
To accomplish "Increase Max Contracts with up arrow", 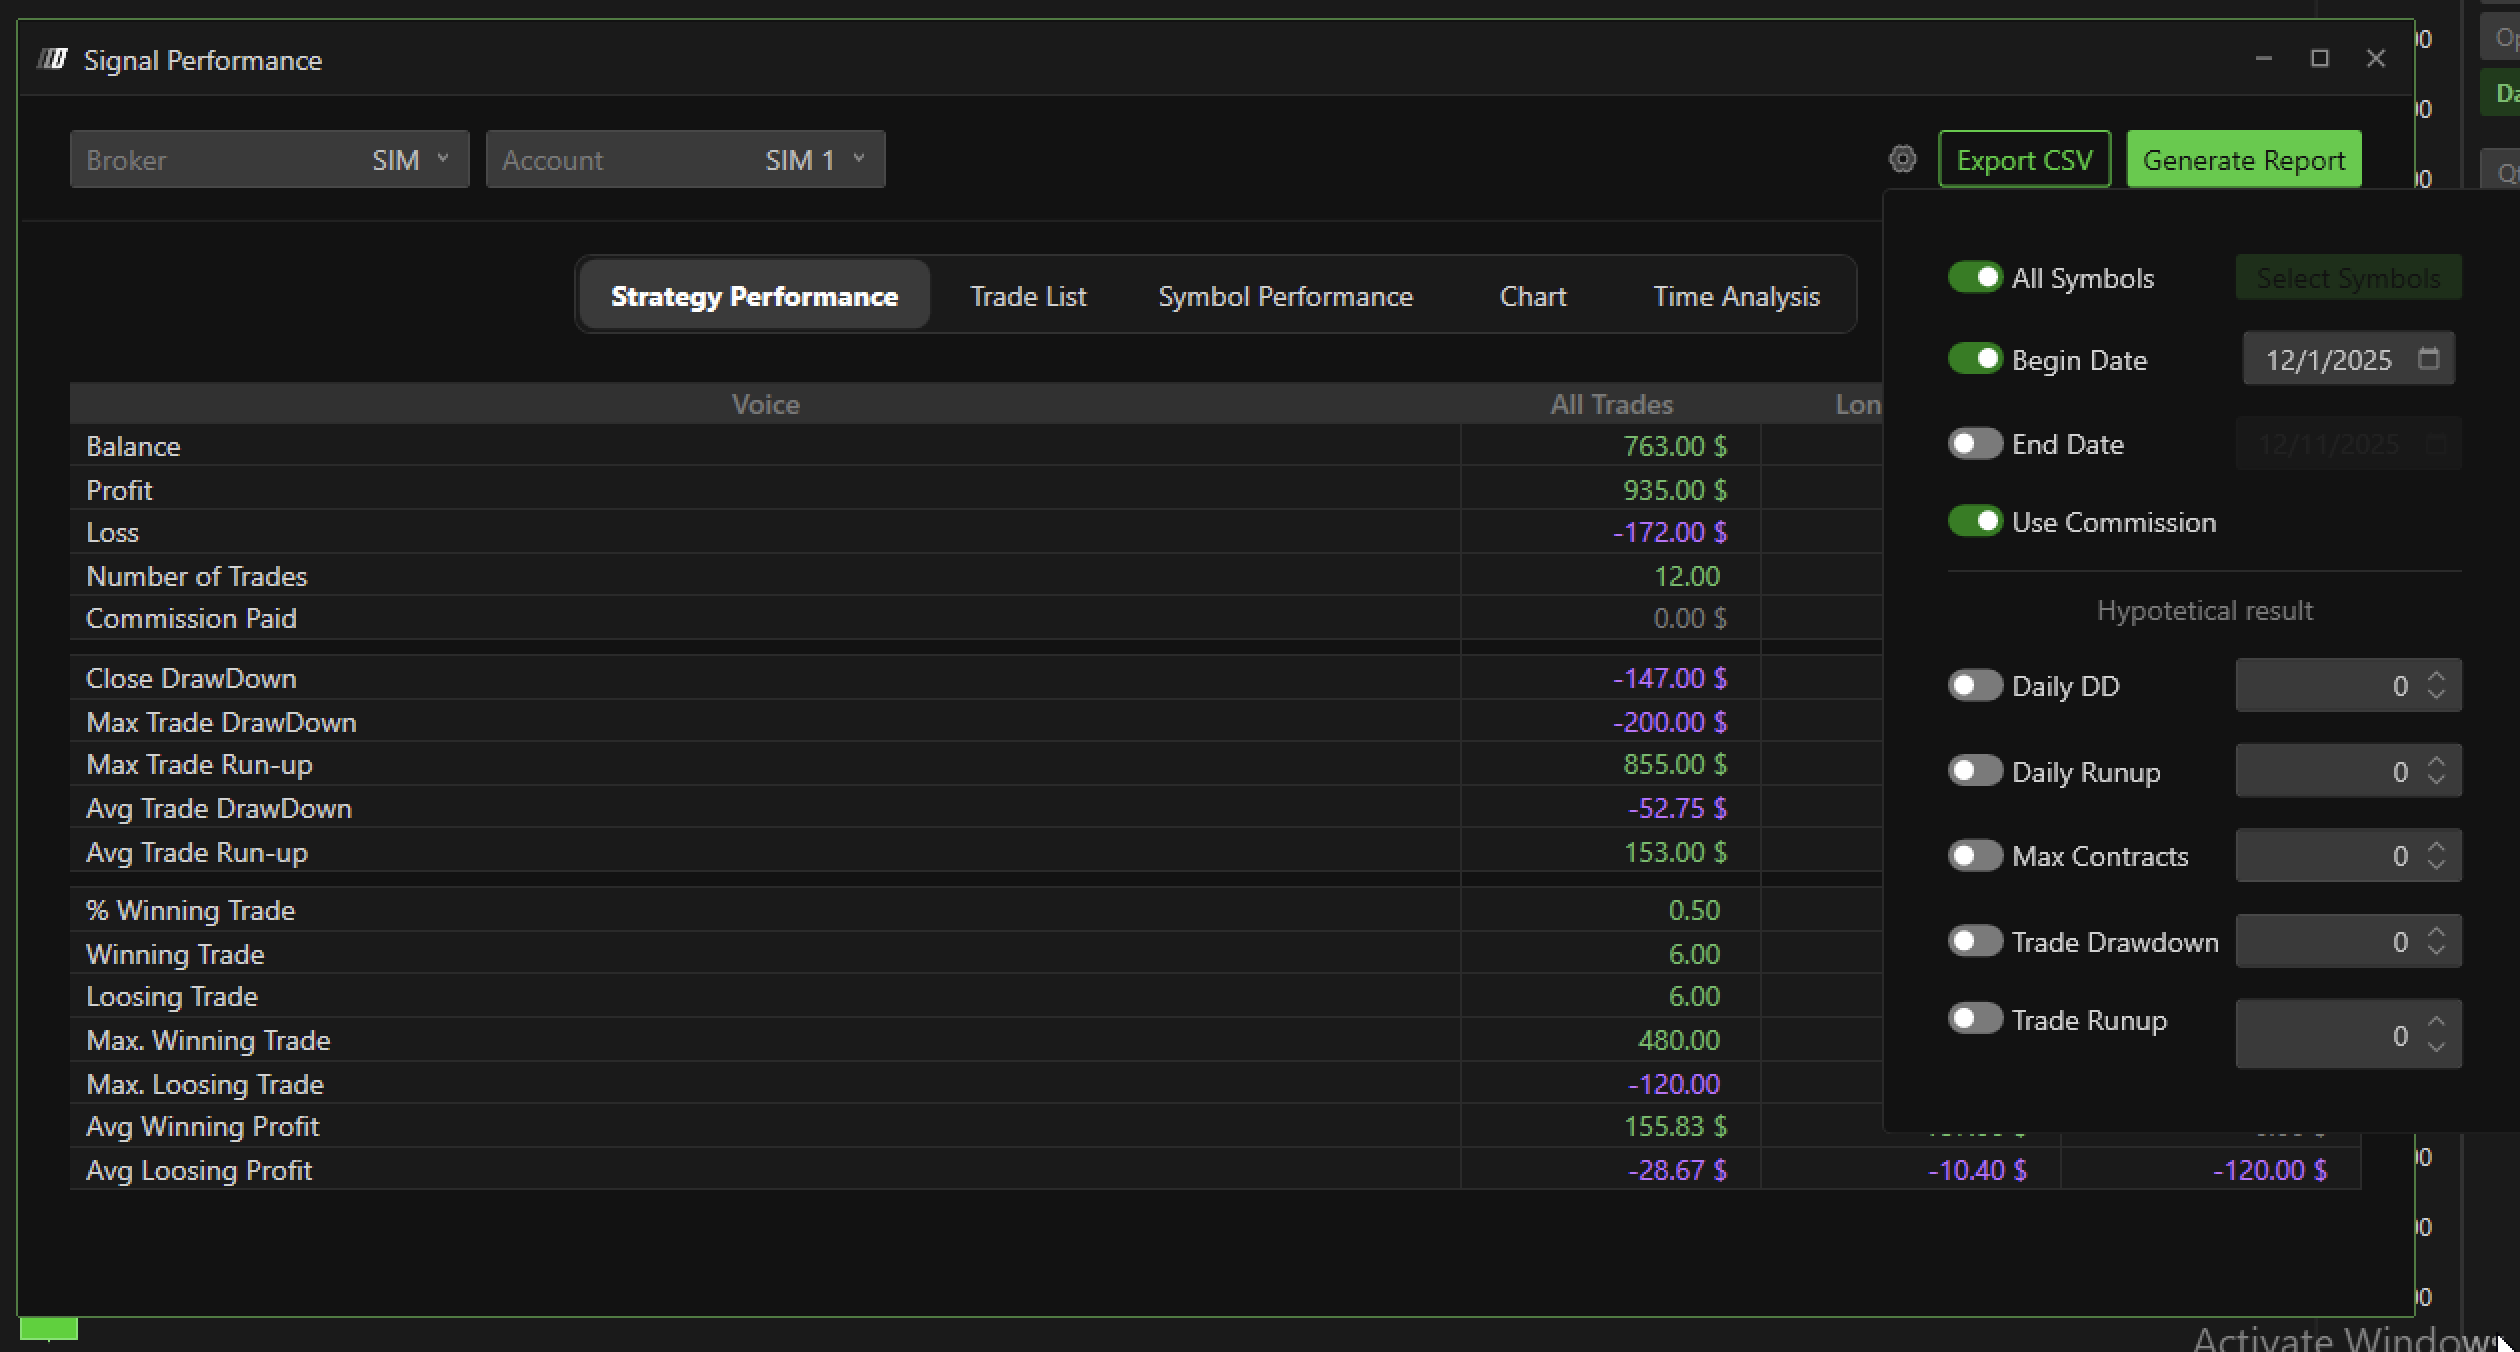I will [2436, 847].
